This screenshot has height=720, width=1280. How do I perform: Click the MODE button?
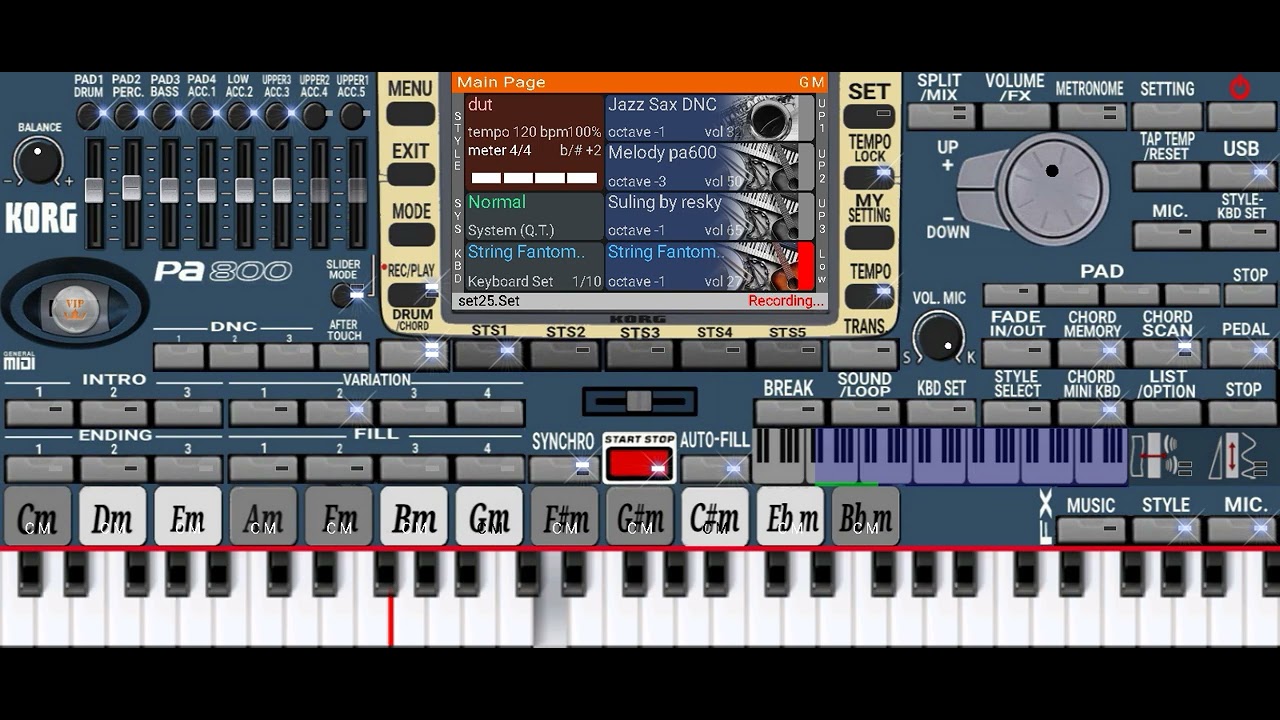tap(410, 235)
